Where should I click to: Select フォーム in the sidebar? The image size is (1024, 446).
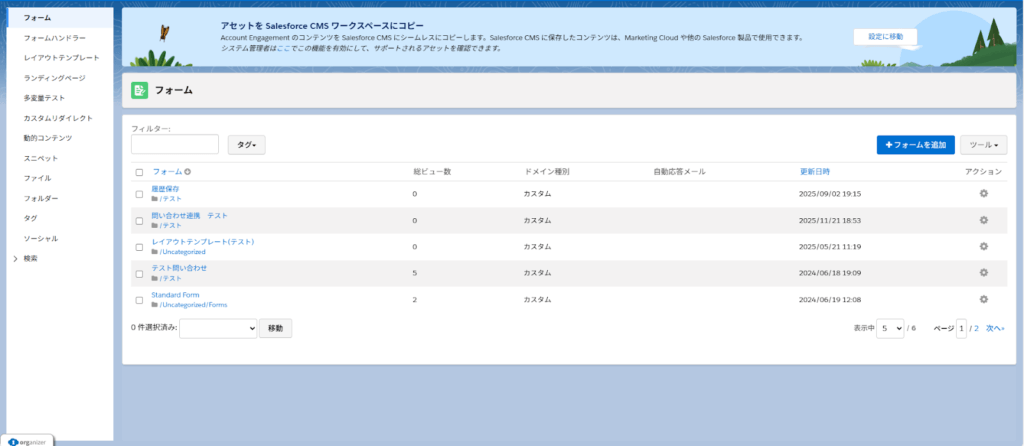tap(60, 18)
